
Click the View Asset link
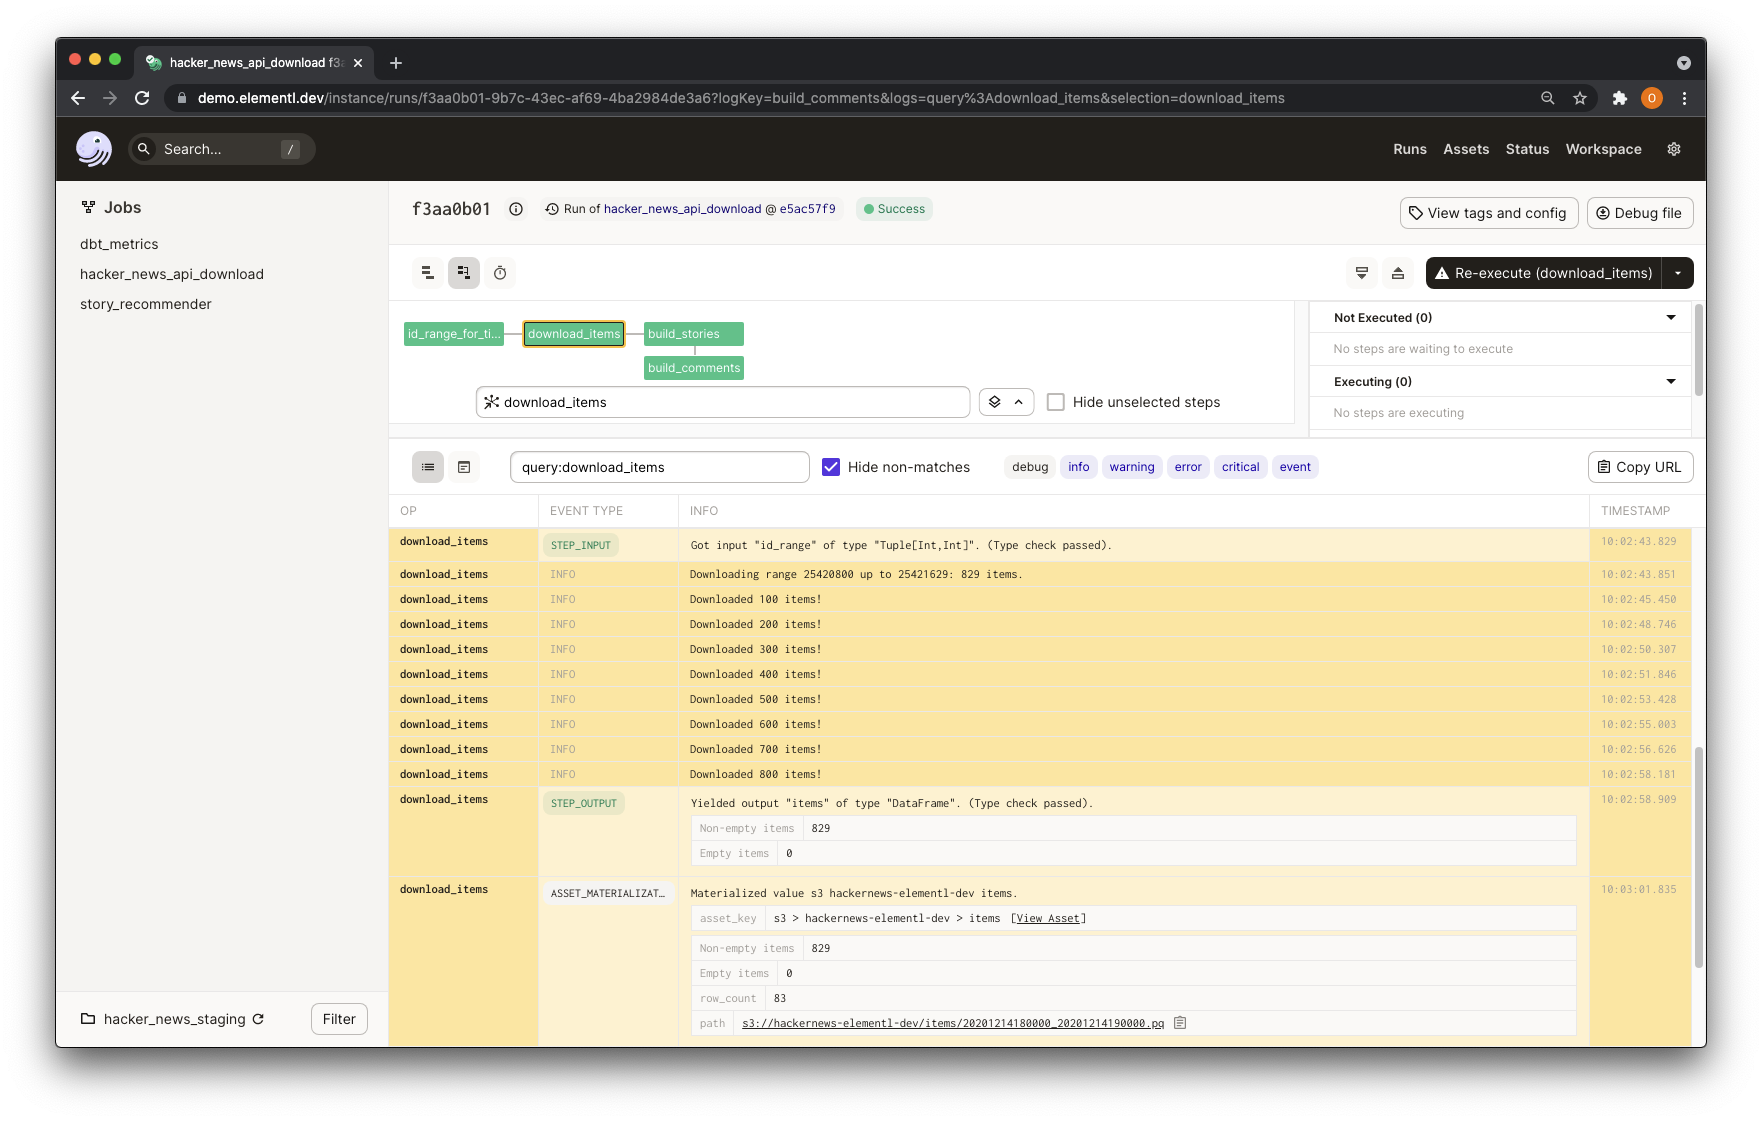[x=1048, y=918]
